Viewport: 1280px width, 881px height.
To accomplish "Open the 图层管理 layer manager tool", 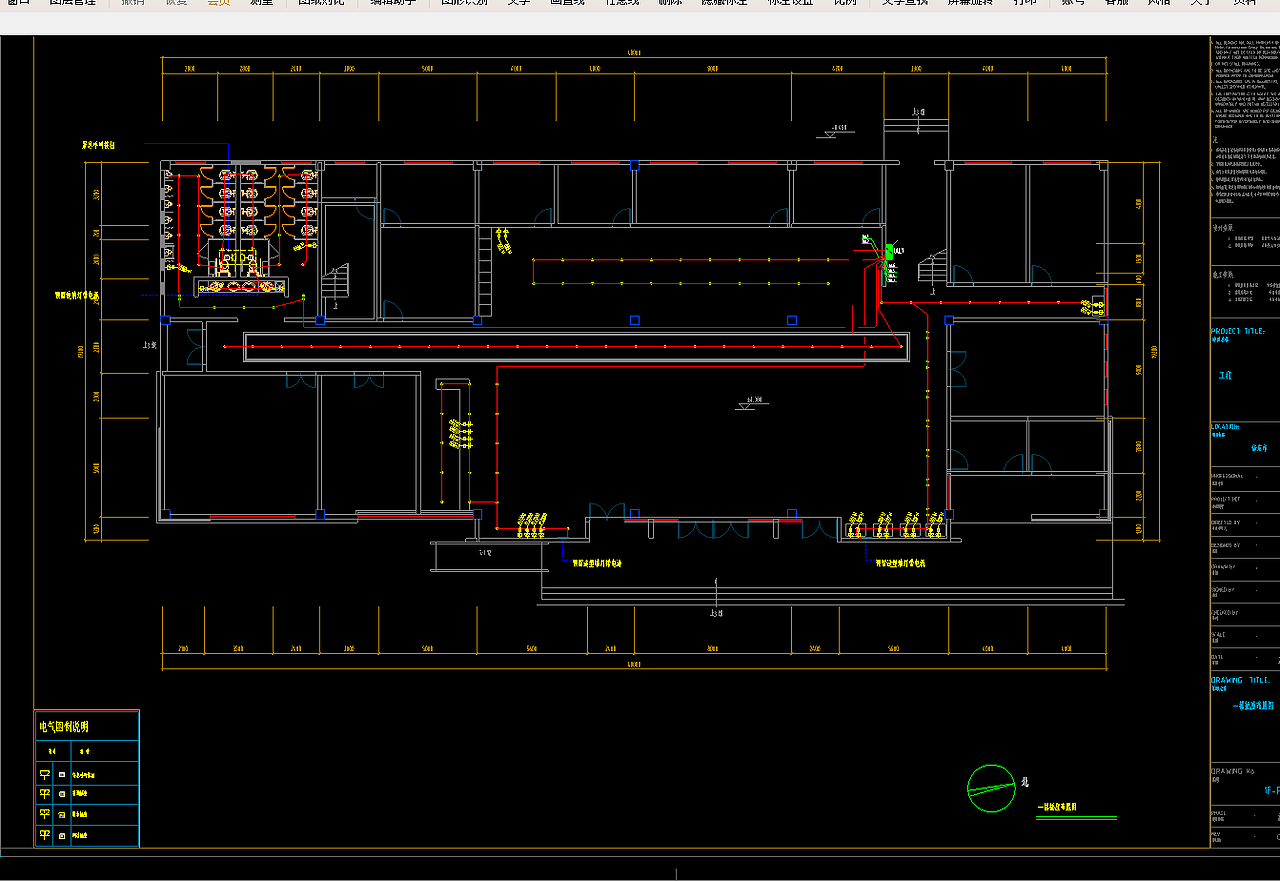I will pyautogui.click(x=73, y=3).
